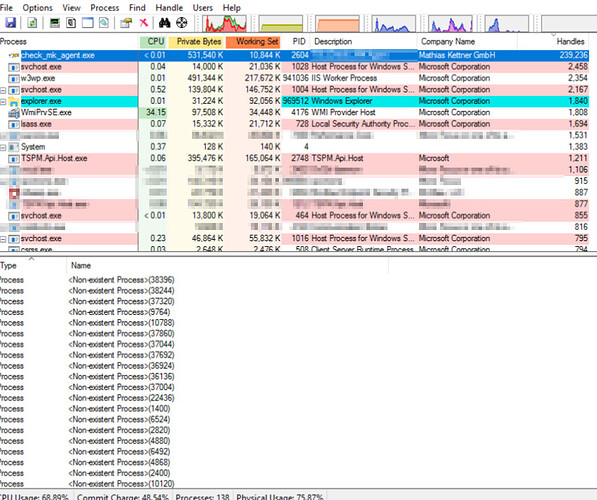The image size is (597, 500).
Task: Click the icon beside svchost.exe PID 464
Action: tap(14, 216)
